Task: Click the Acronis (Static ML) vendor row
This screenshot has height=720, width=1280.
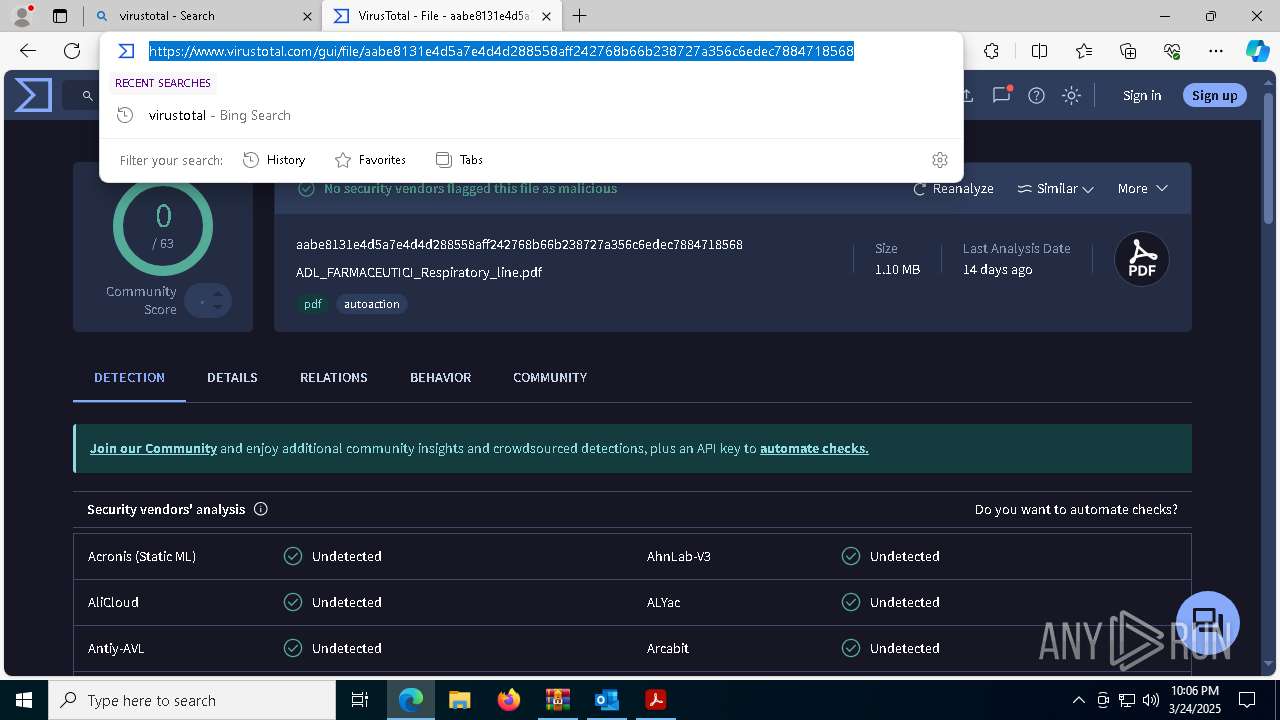Action: (x=353, y=556)
